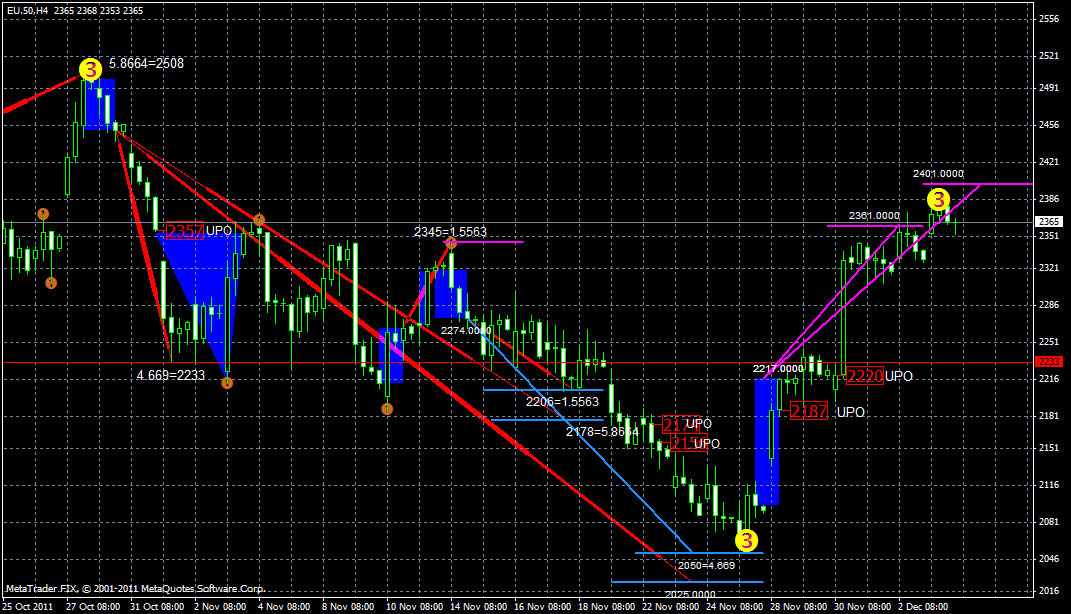This screenshot has width=1071, height=614.
Task: Click the yellow 3 circle at the November swing low
Action: point(745,542)
